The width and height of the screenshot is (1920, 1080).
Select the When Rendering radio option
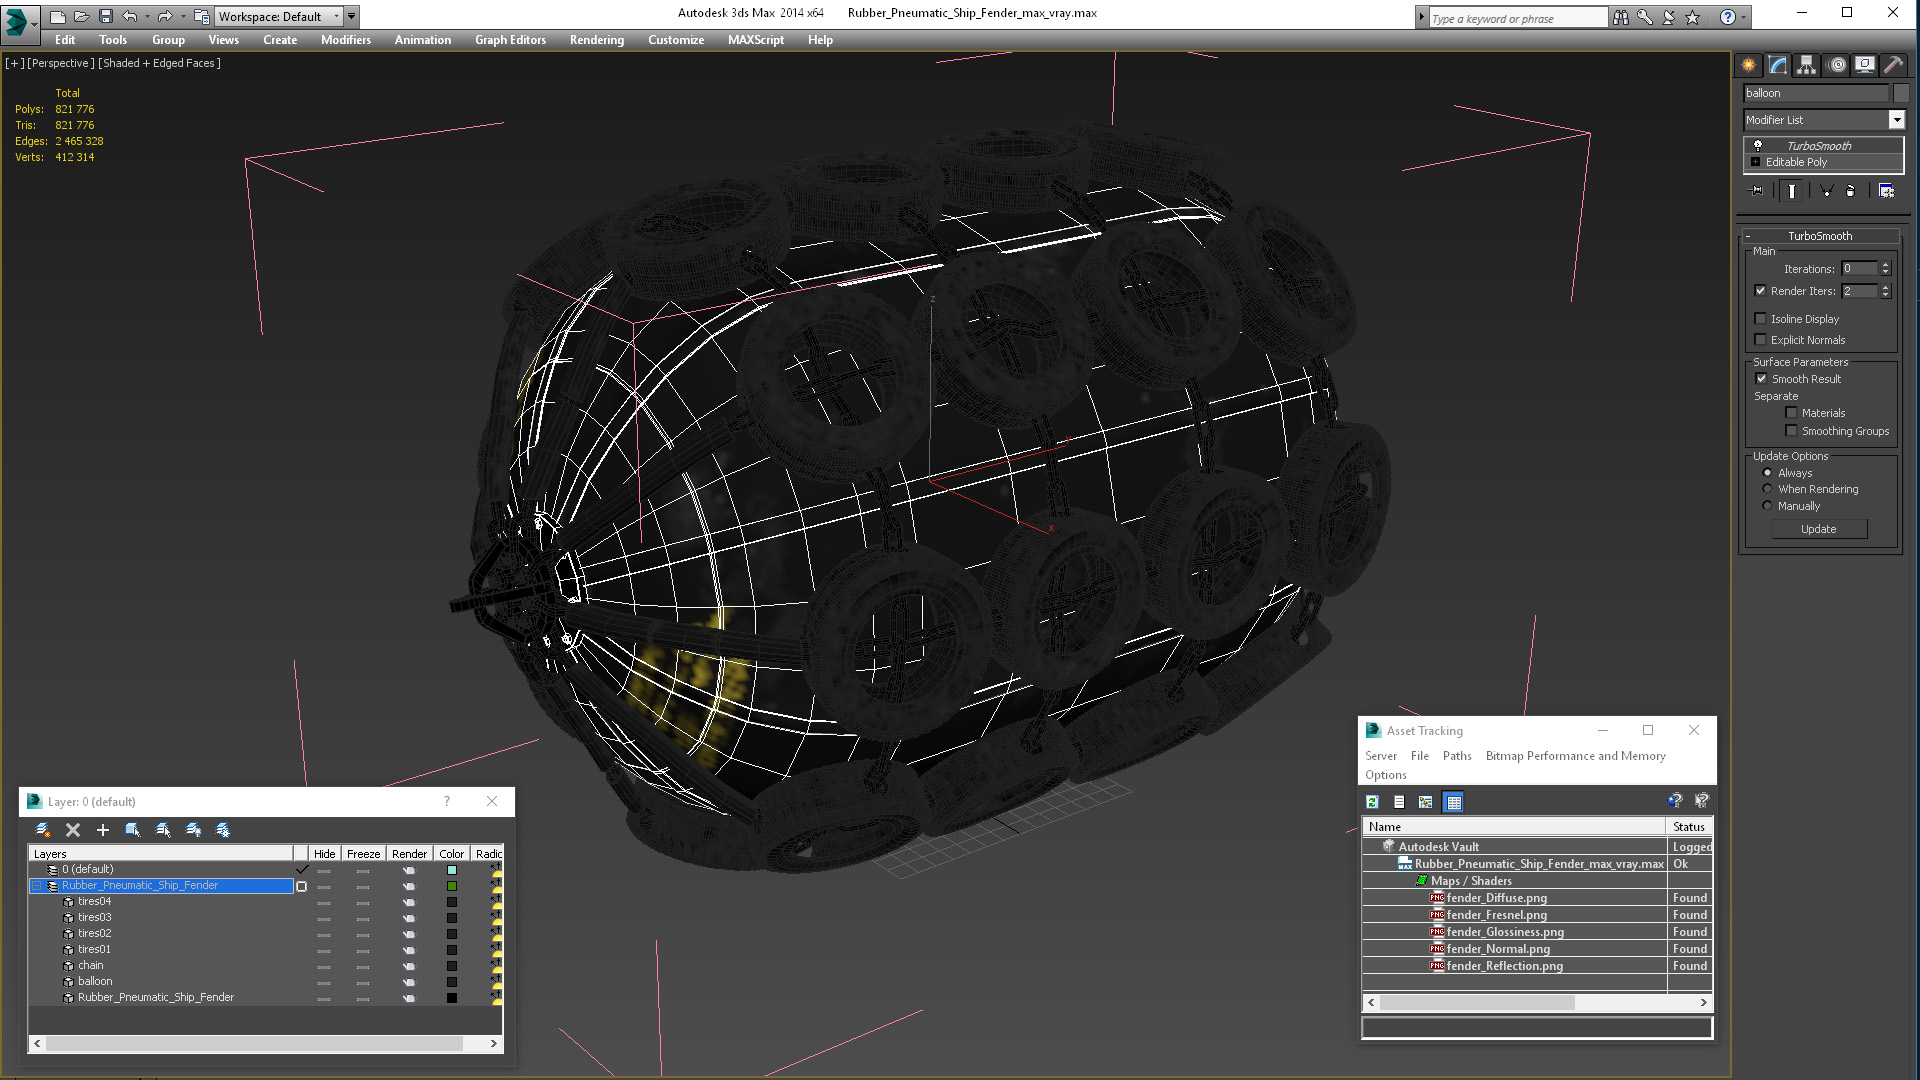pyautogui.click(x=1767, y=489)
